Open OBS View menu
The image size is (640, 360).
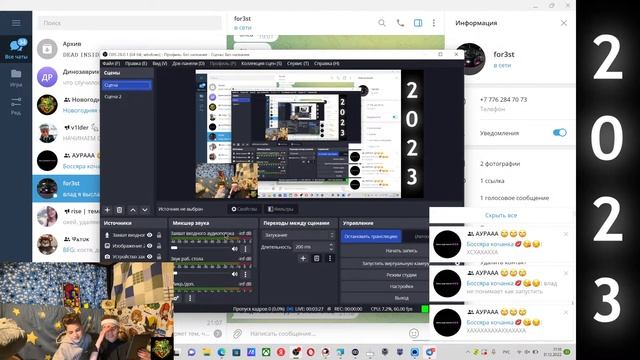(160, 64)
